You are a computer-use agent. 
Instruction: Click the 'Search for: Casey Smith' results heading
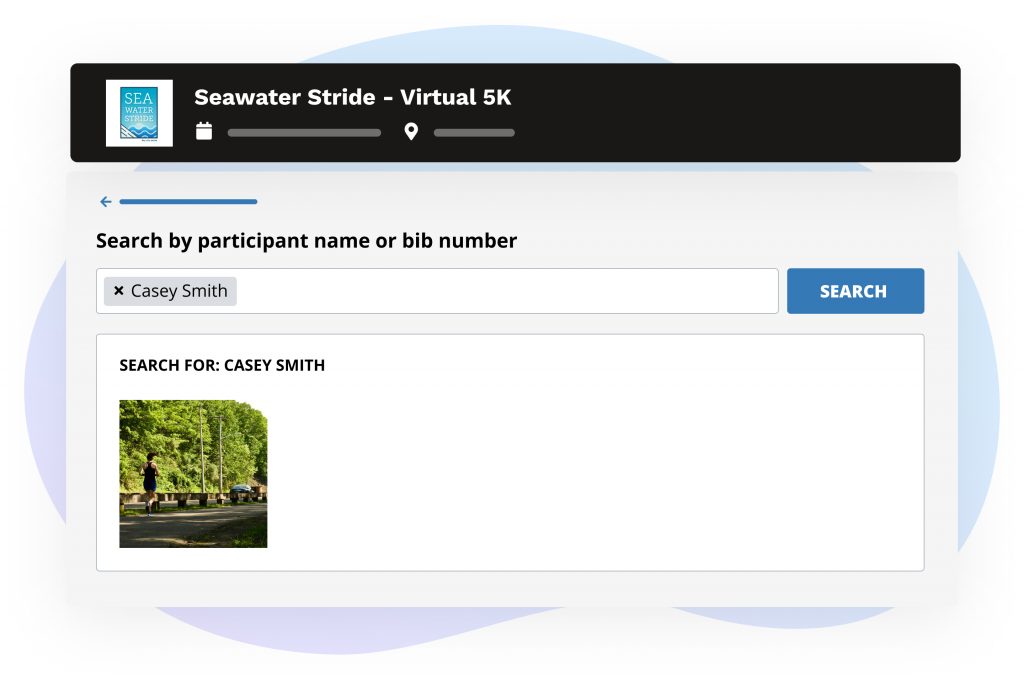[x=222, y=365]
